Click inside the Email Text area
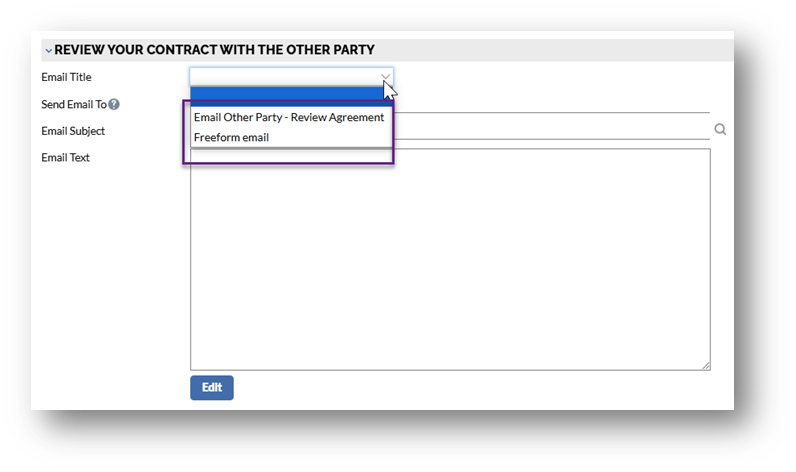Viewport: 796px width, 472px height. (450, 260)
